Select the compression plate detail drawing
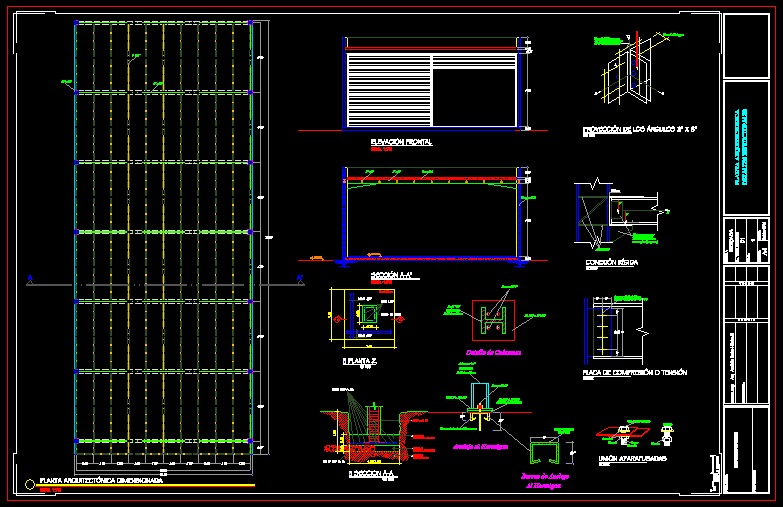Viewport: 783px width, 507px height. tap(616, 328)
